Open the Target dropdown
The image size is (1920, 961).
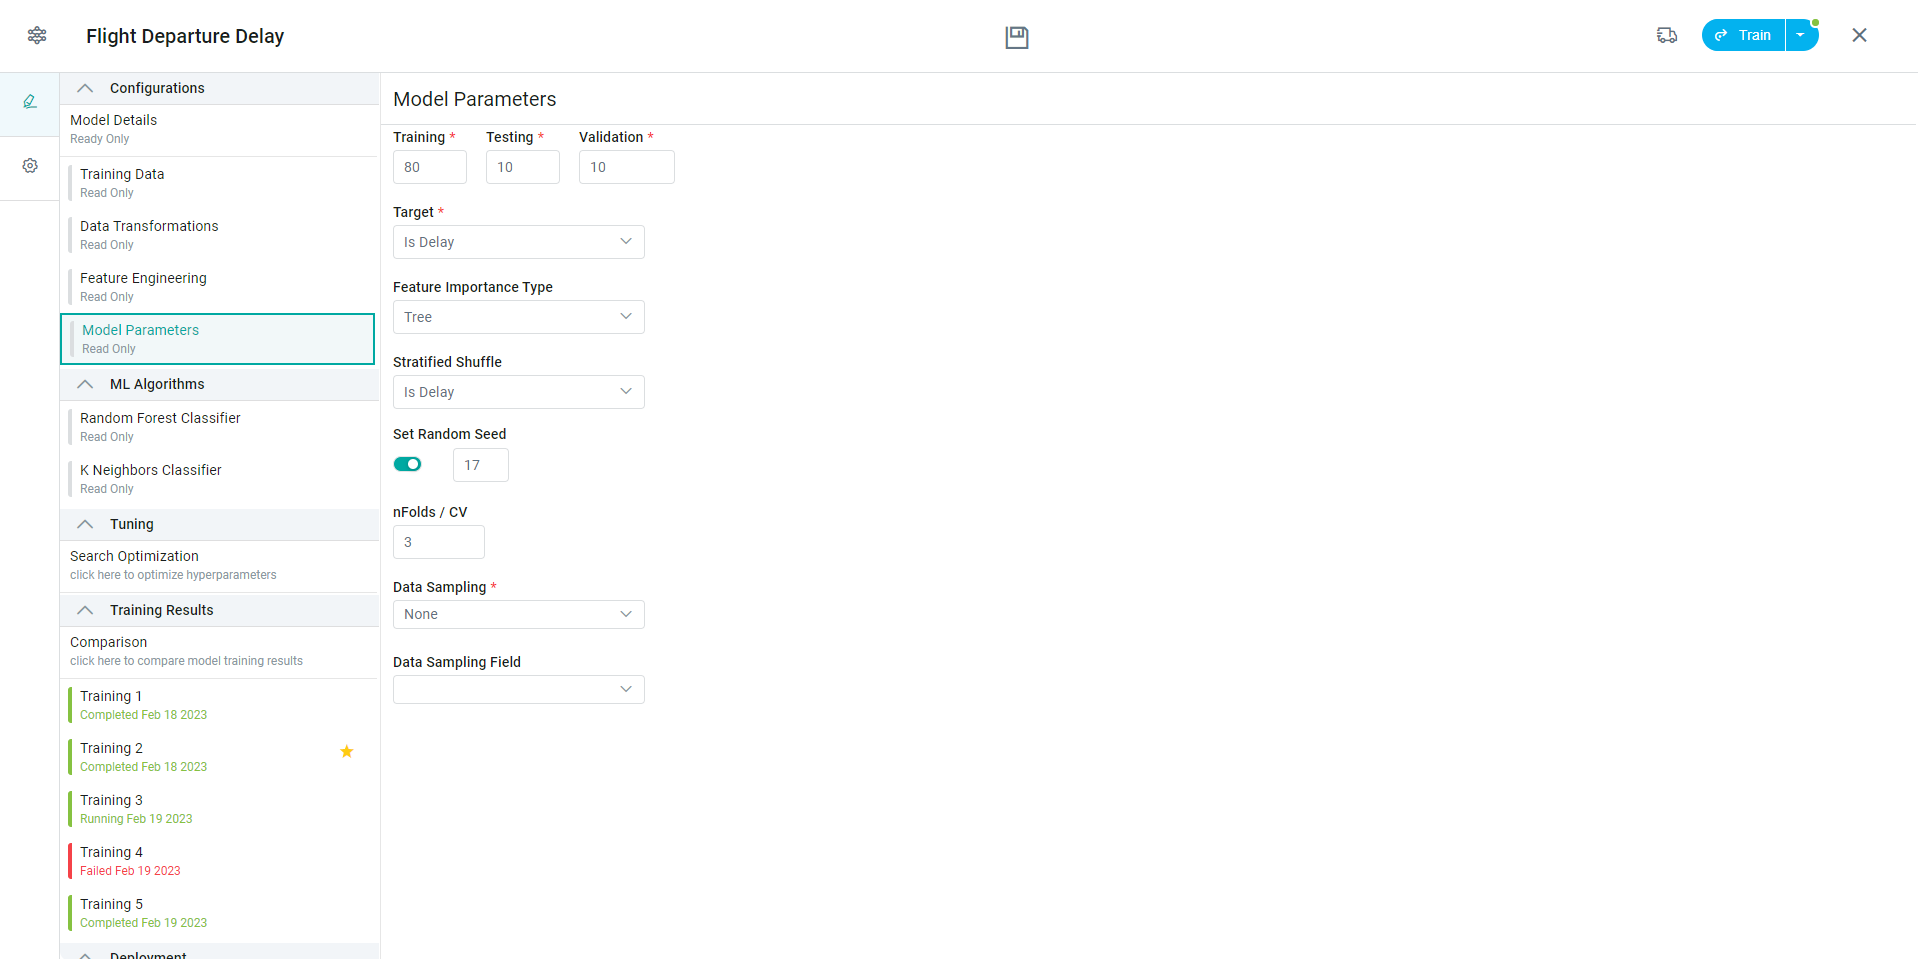(518, 242)
